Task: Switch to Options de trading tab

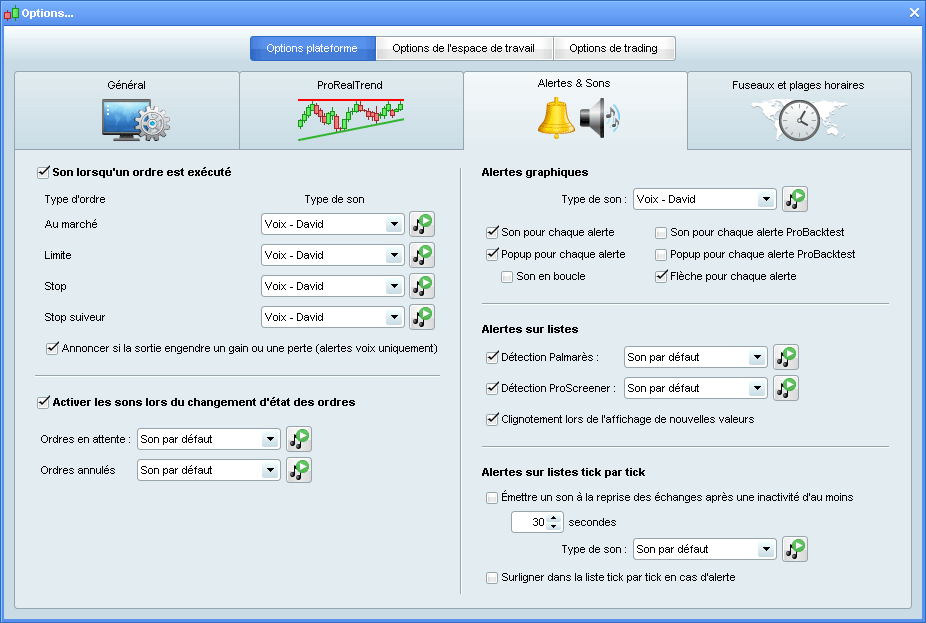Action: pyautogui.click(x=615, y=47)
